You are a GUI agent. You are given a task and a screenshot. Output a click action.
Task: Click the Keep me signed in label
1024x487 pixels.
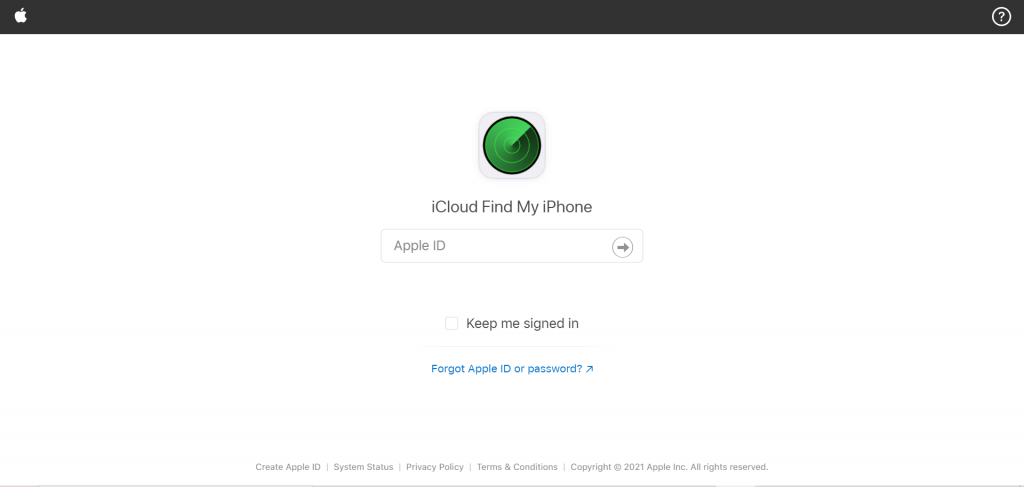pos(522,323)
